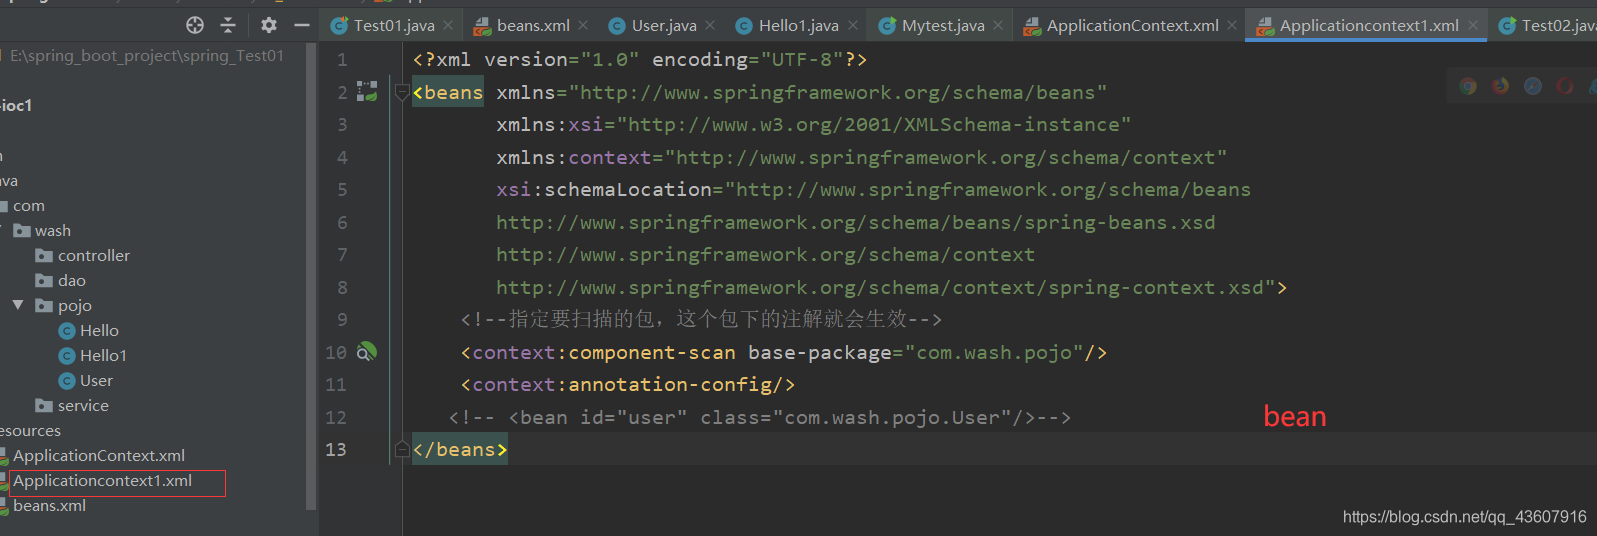Select the pojo package label
The height and width of the screenshot is (536, 1597).
pyautogui.click(x=75, y=306)
